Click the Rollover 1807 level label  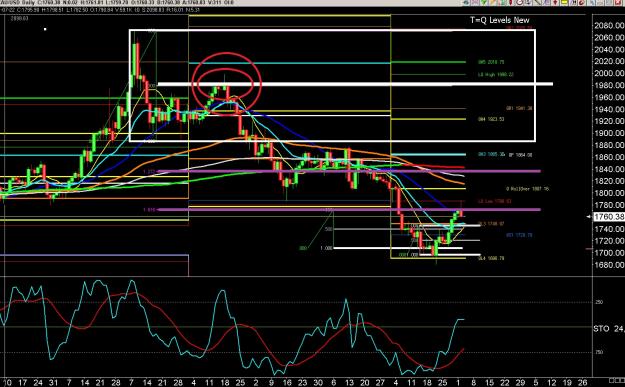point(528,189)
